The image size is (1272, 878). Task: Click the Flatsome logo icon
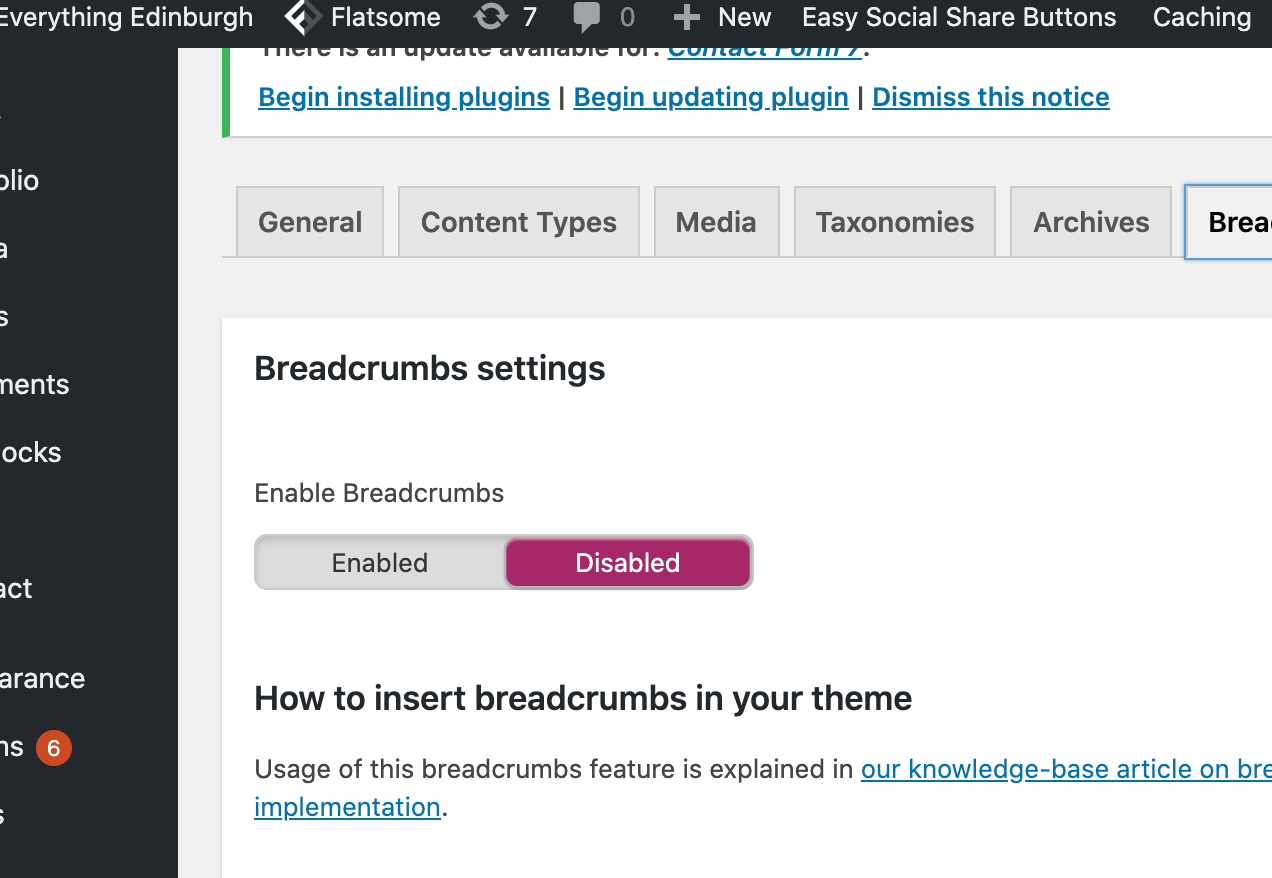coord(303,17)
